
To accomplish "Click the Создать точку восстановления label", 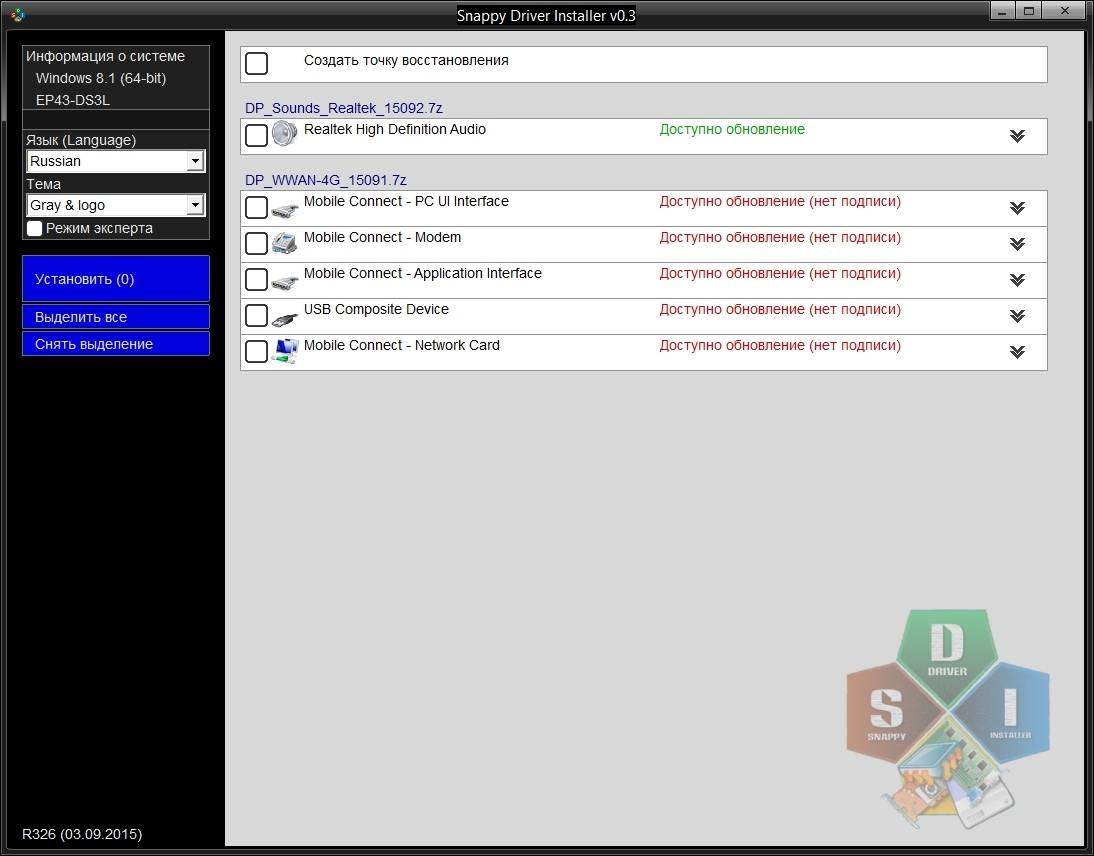I will coord(406,61).
